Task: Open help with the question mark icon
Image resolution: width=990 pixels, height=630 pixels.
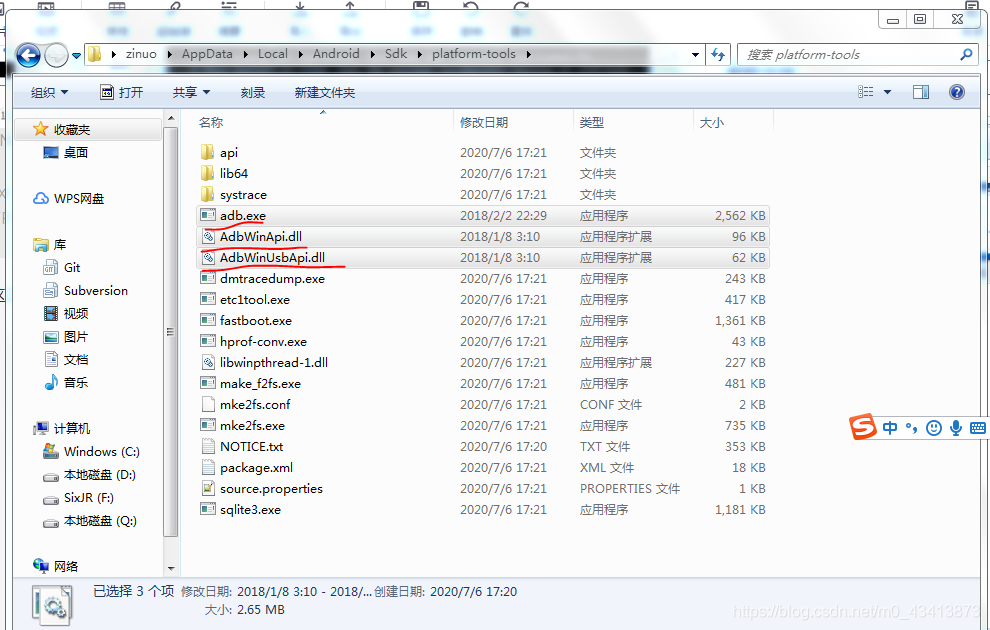Action: [957, 92]
